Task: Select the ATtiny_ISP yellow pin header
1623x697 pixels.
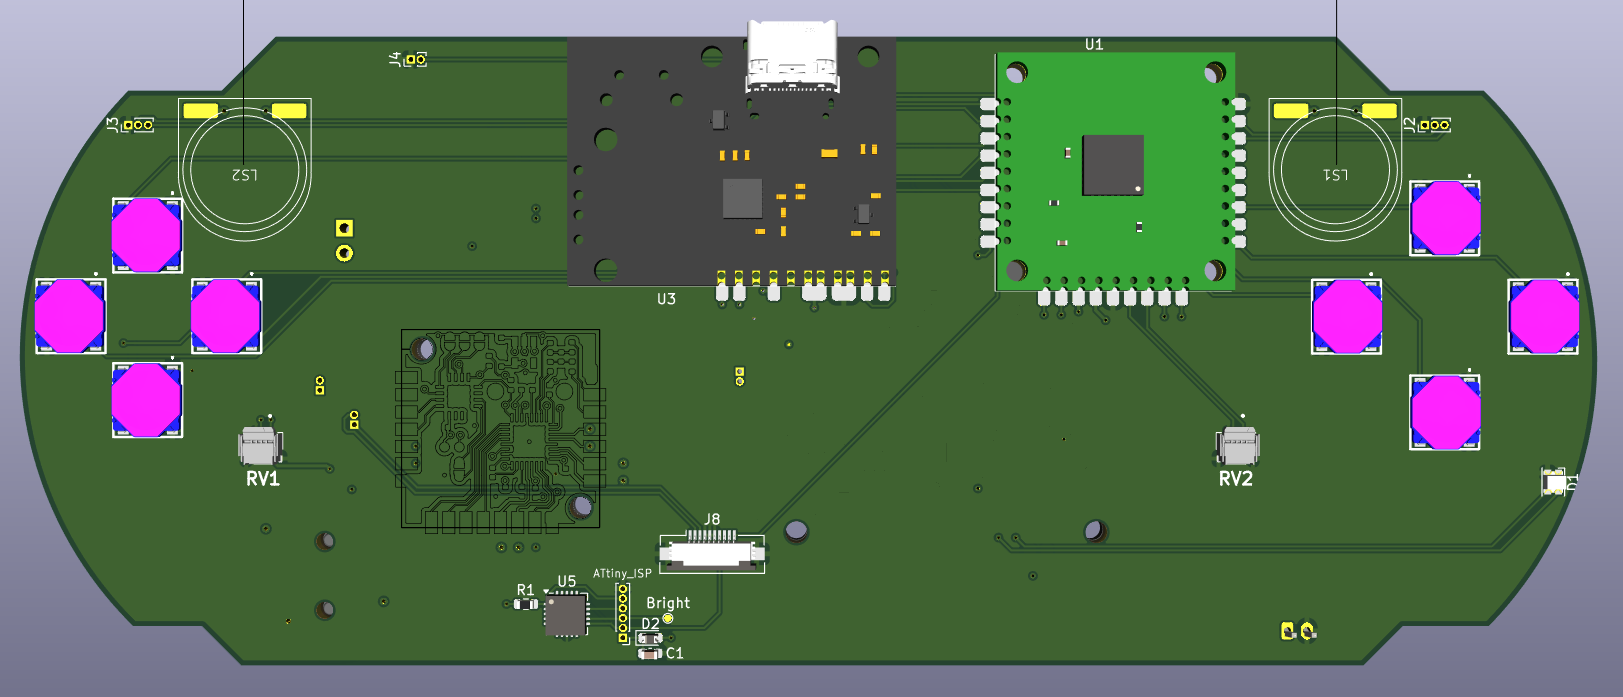Action: coord(623,613)
